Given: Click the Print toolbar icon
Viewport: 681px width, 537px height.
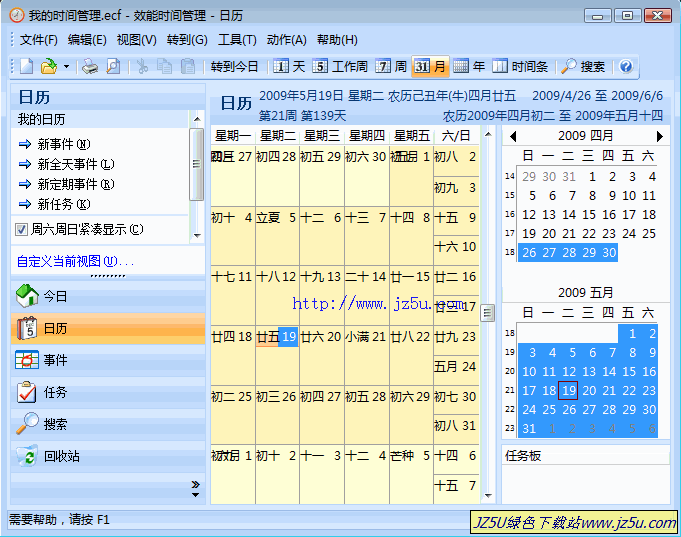Looking at the screenshot, I should tap(90, 66).
